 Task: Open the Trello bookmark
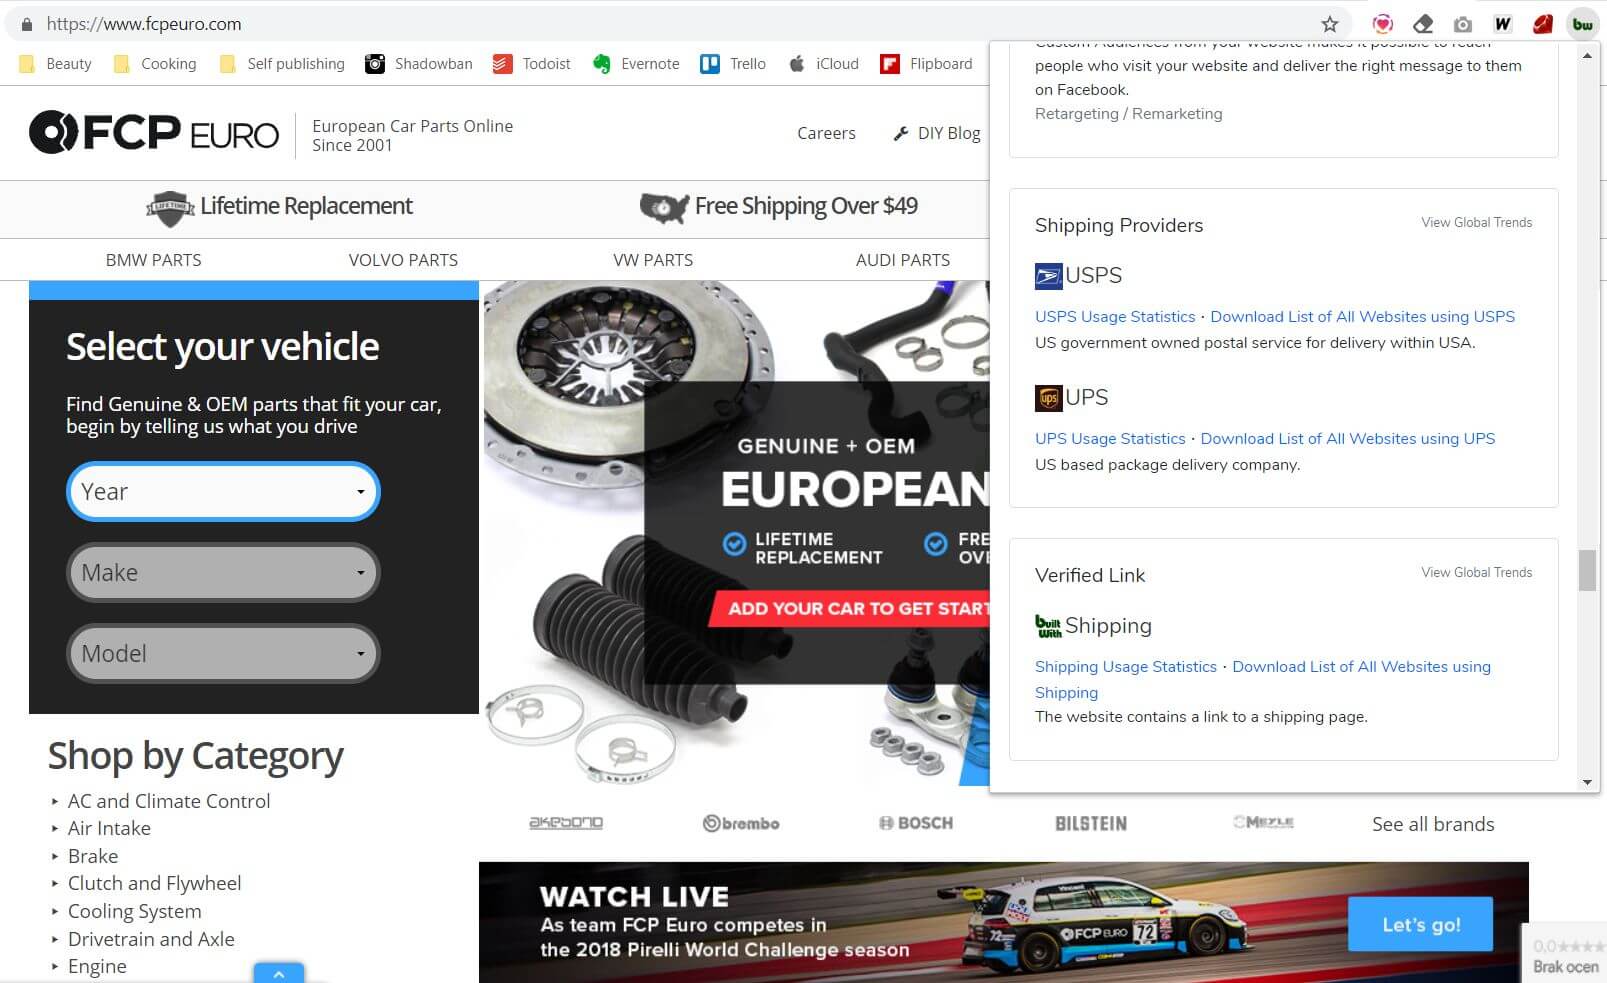733,64
